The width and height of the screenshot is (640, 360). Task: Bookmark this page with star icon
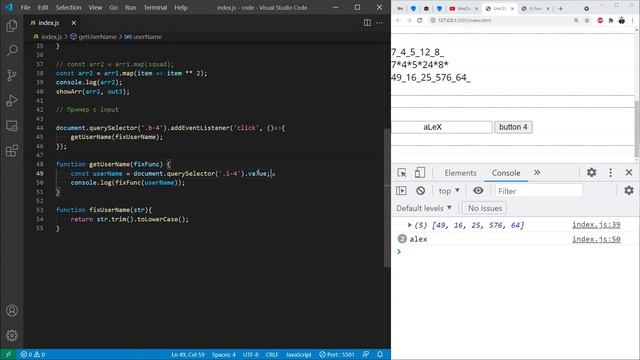point(587,20)
